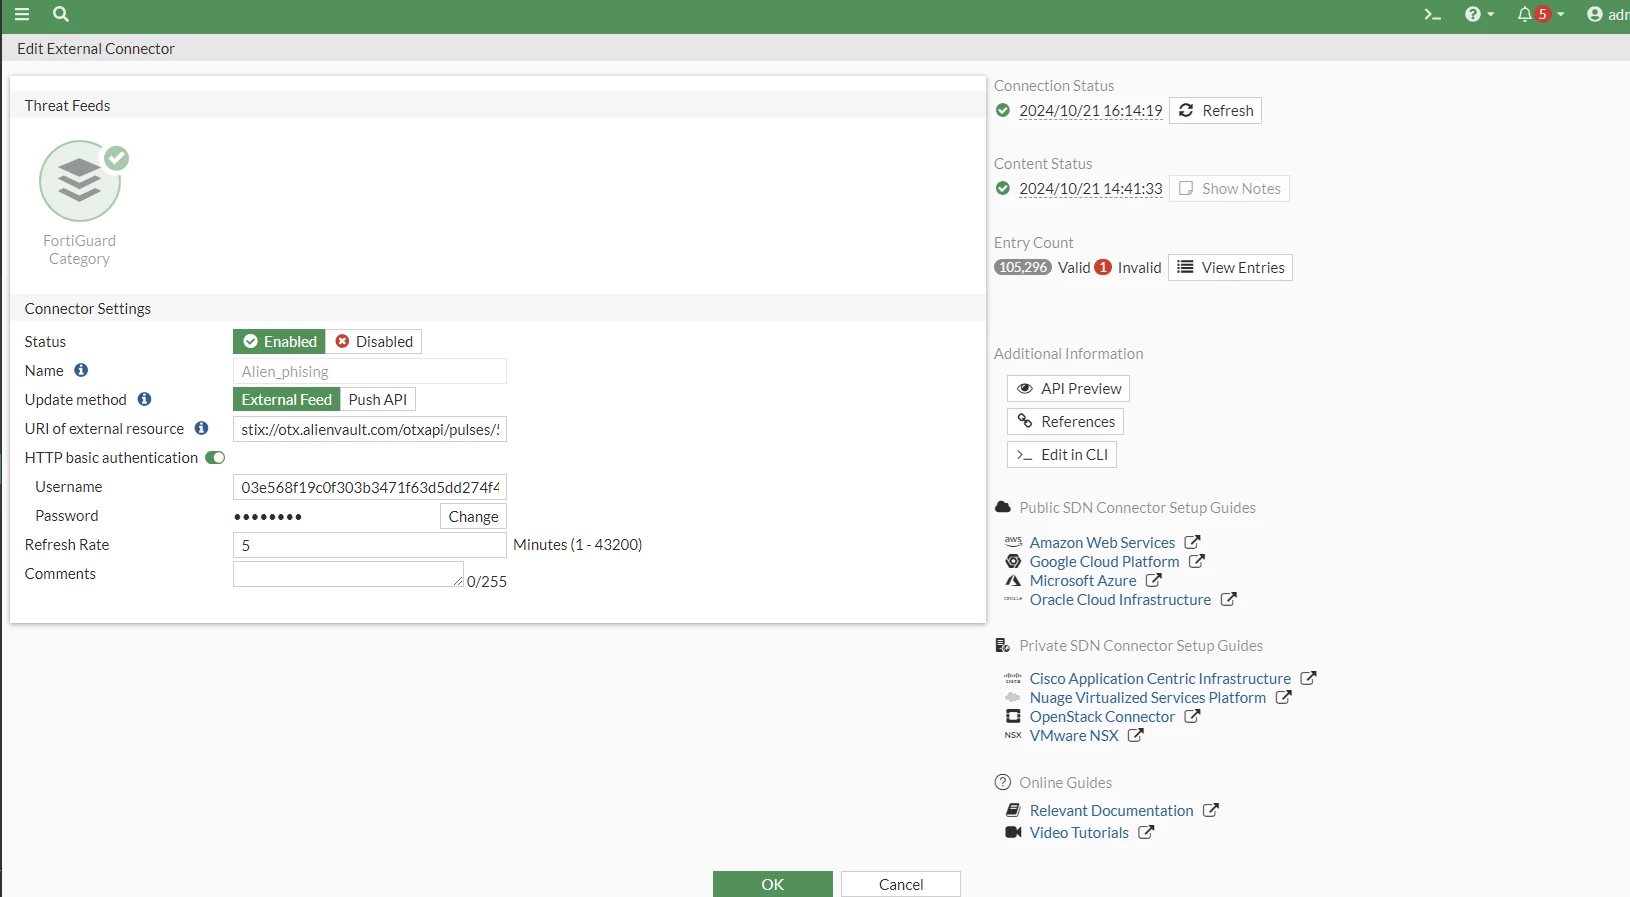Click external link icon beside Video Tutorials
The image size is (1630, 897).
point(1146,832)
